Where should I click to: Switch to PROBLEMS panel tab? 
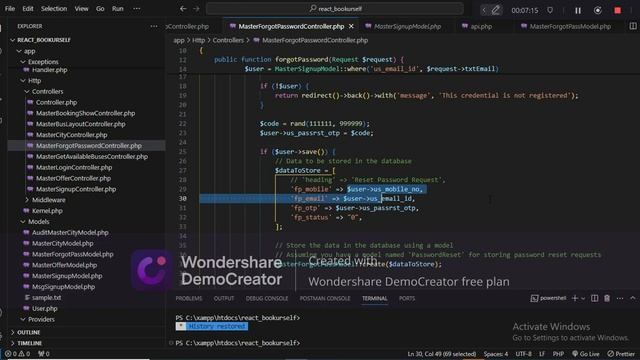pos(189,298)
